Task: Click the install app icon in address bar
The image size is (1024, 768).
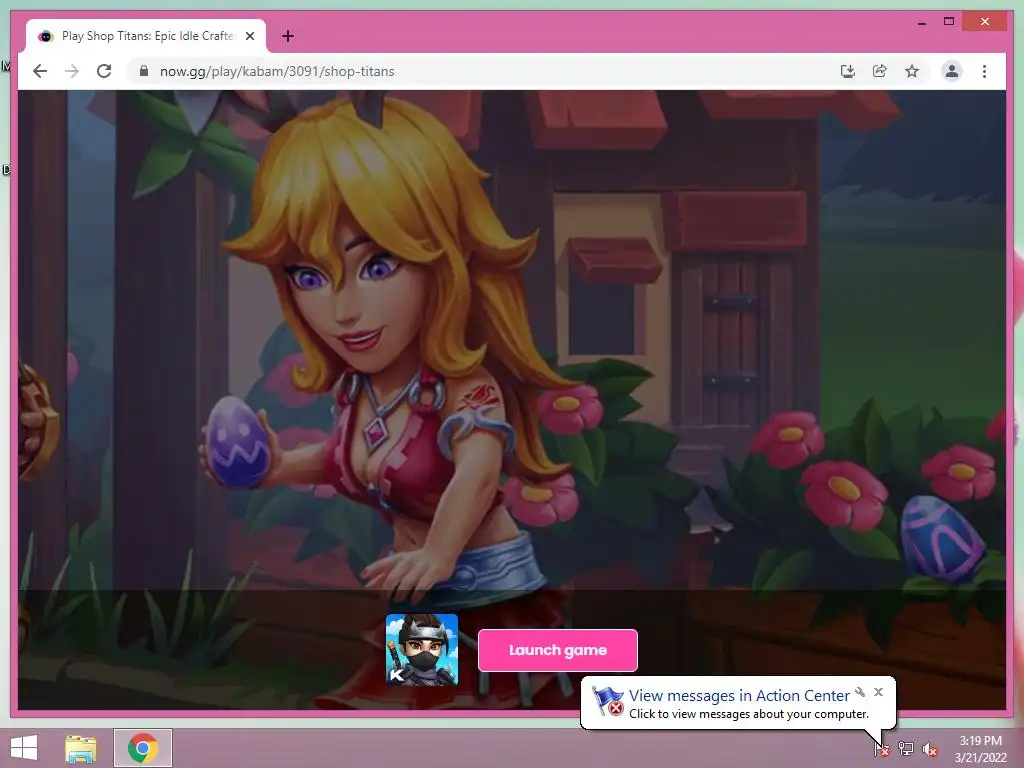Action: coord(848,71)
